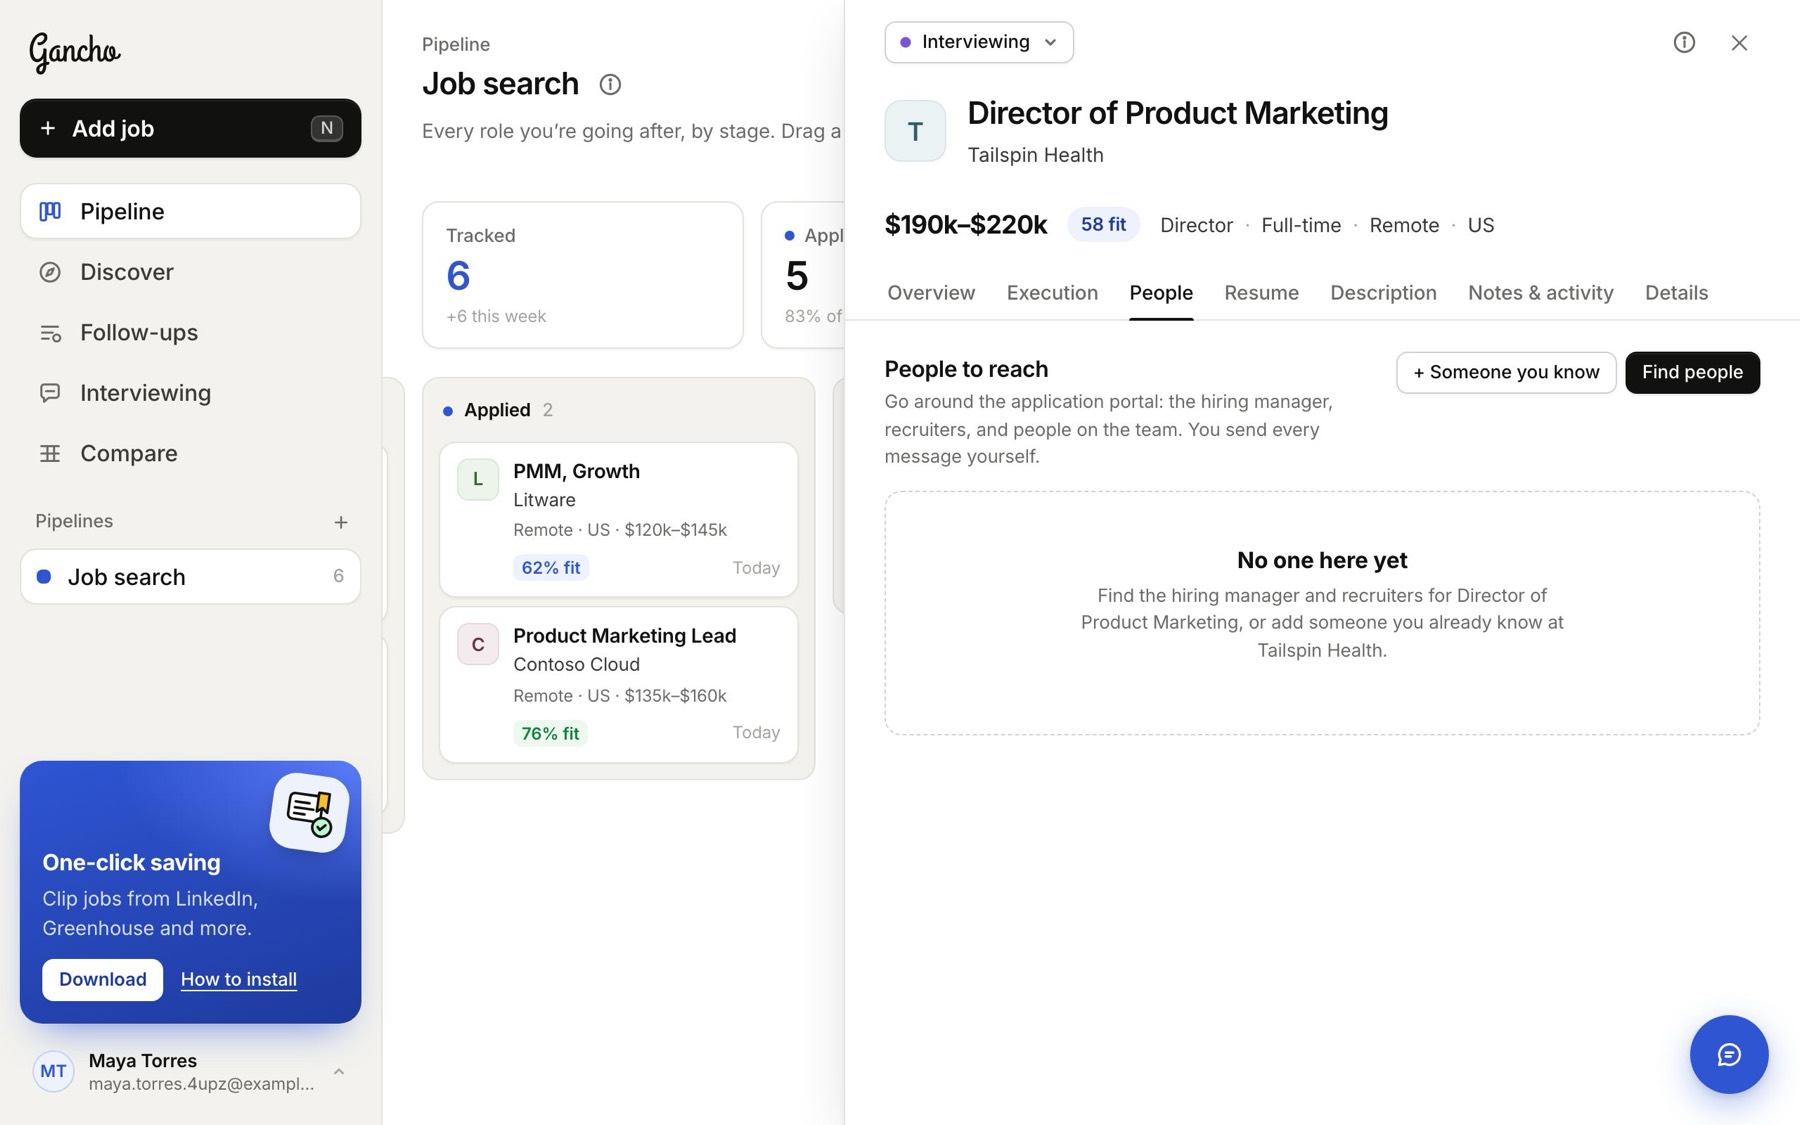Image resolution: width=1800 pixels, height=1125 pixels.
Task: Open the PMM, Growth job card
Action: tap(618, 519)
